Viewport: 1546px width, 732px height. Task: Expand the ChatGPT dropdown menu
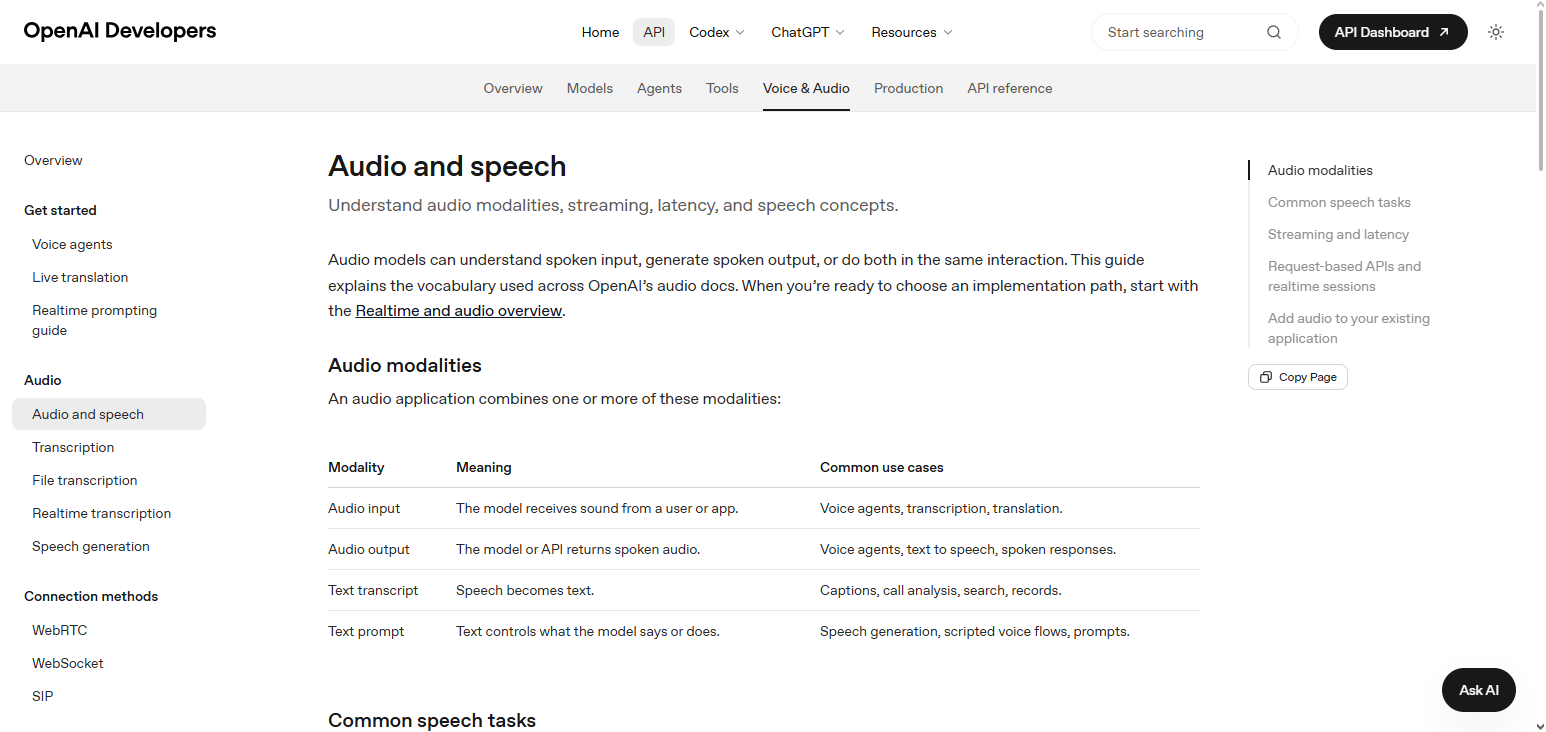[x=808, y=32]
